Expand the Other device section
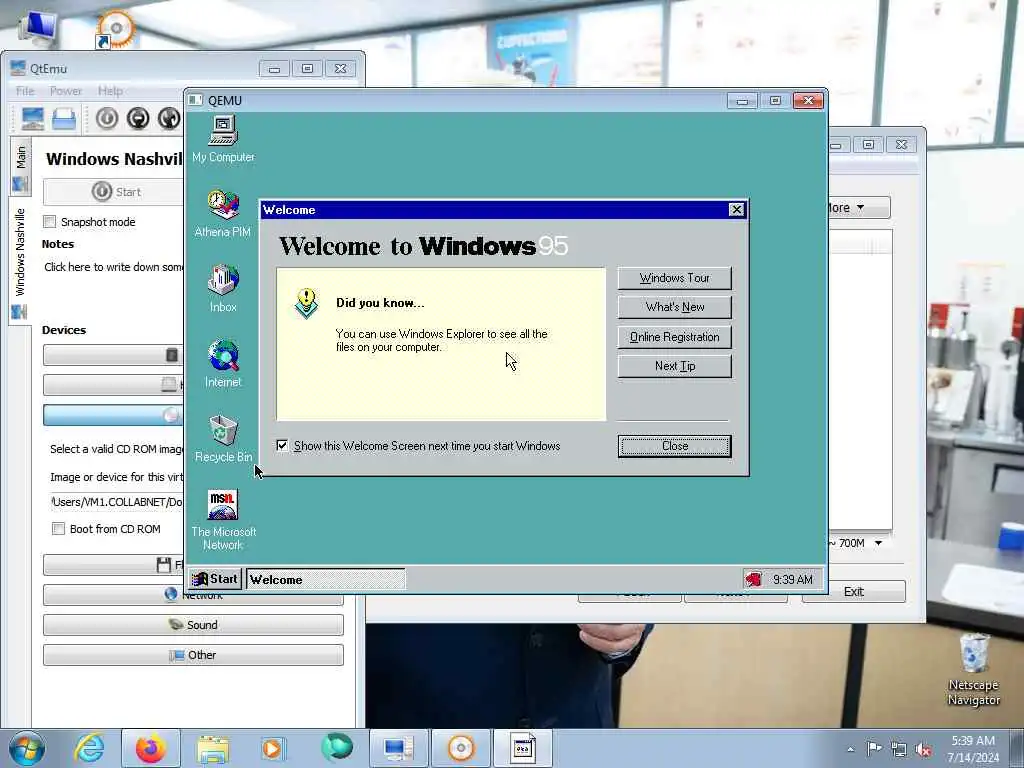Image resolution: width=1024 pixels, height=768 pixels. pos(193,655)
